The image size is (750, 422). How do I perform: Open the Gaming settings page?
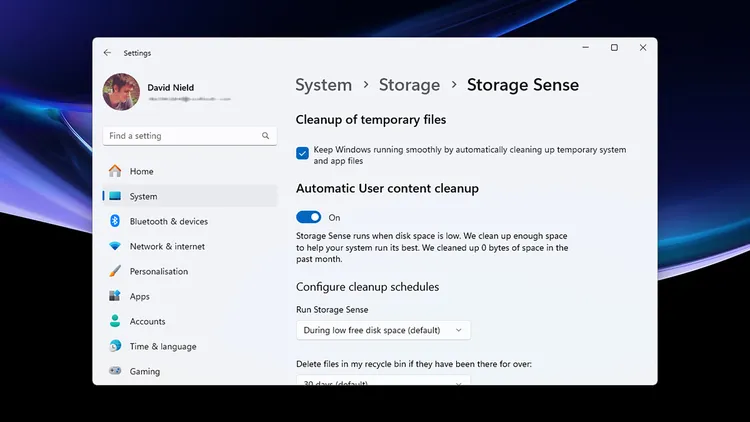(x=144, y=371)
